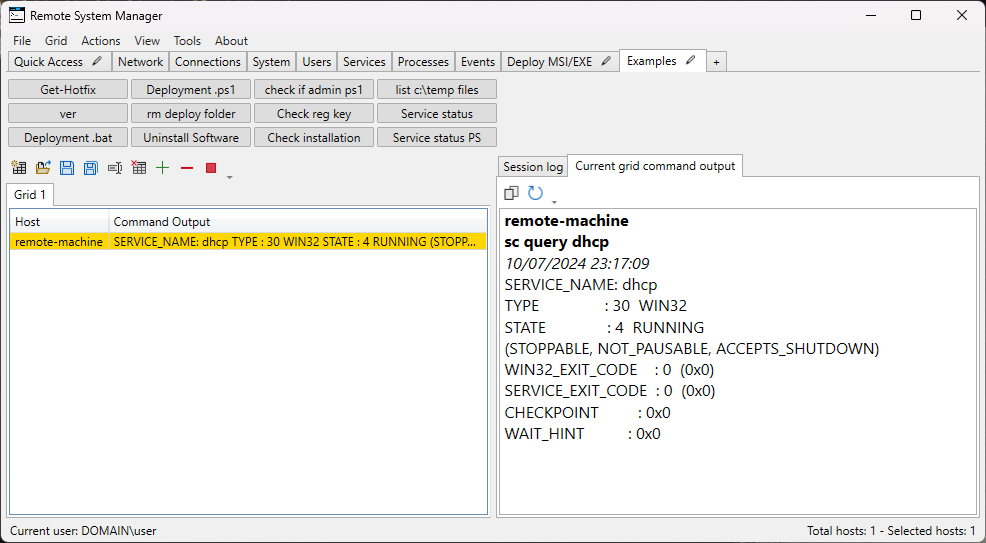Click the ver button
Image resolution: width=986 pixels, height=543 pixels.
point(68,114)
